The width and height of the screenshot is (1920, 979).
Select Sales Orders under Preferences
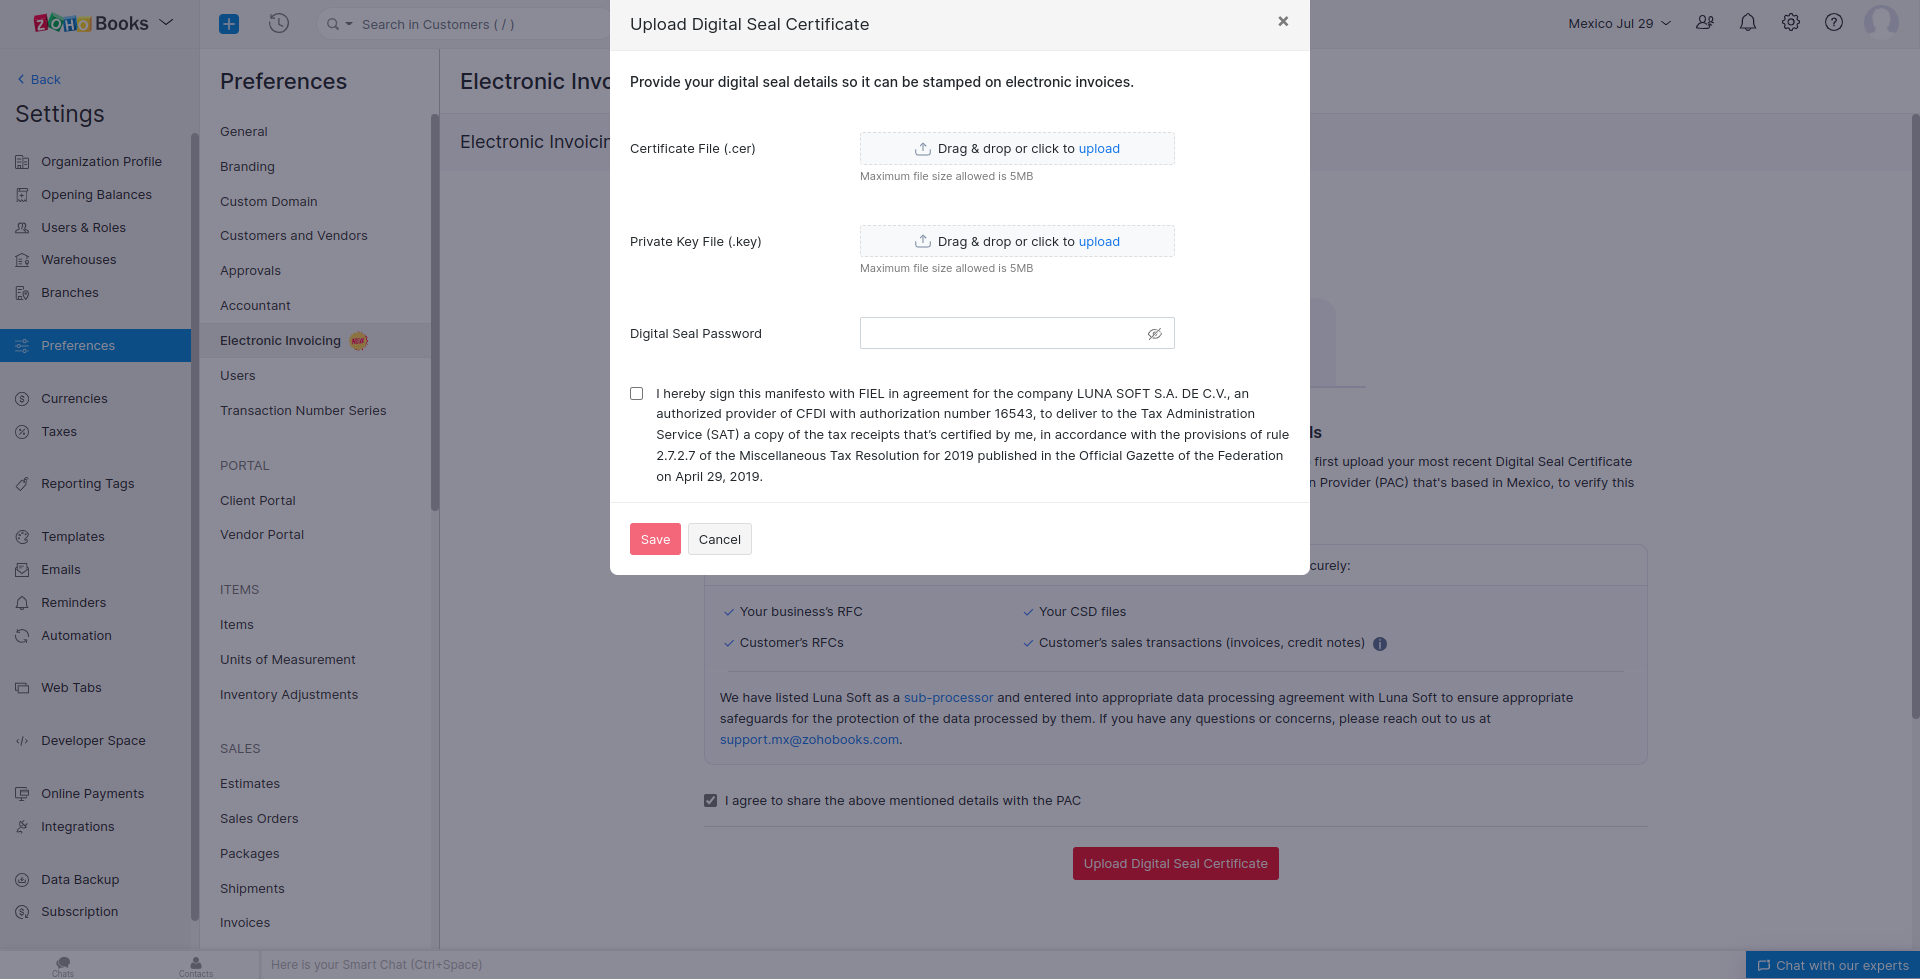[259, 818]
